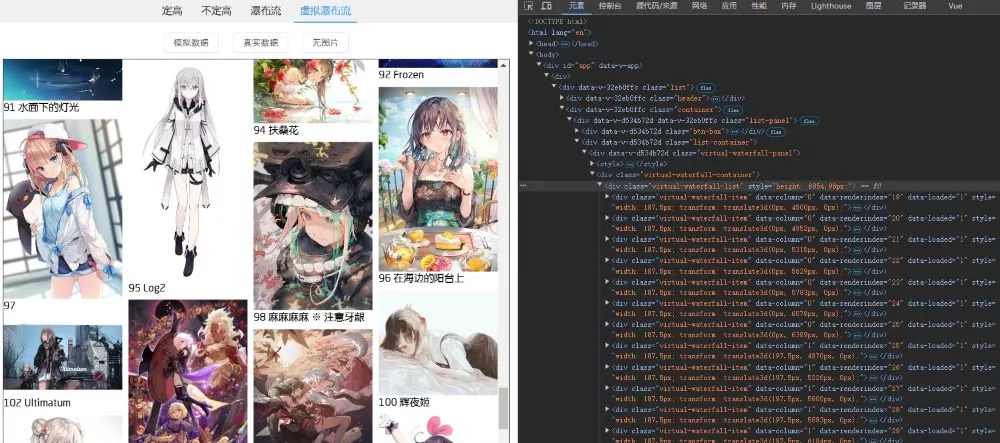Viewport: 1000px width, 443px height.
Task: Collapse the div id="app" node
Action: (x=539, y=65)
